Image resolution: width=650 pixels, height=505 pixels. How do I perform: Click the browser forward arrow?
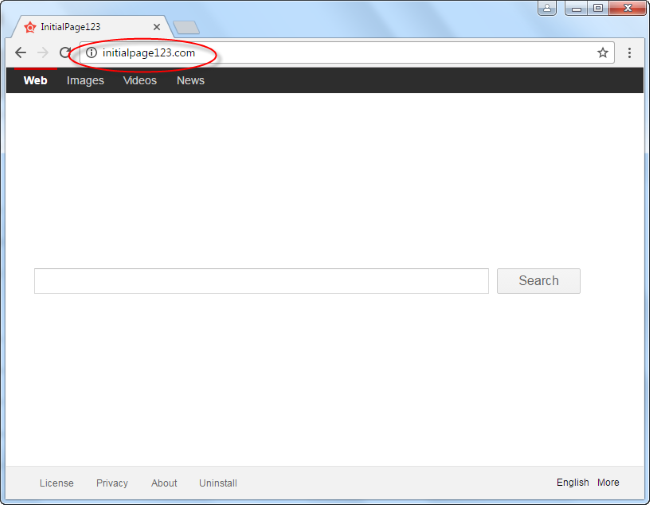click(x=42, y=53)
